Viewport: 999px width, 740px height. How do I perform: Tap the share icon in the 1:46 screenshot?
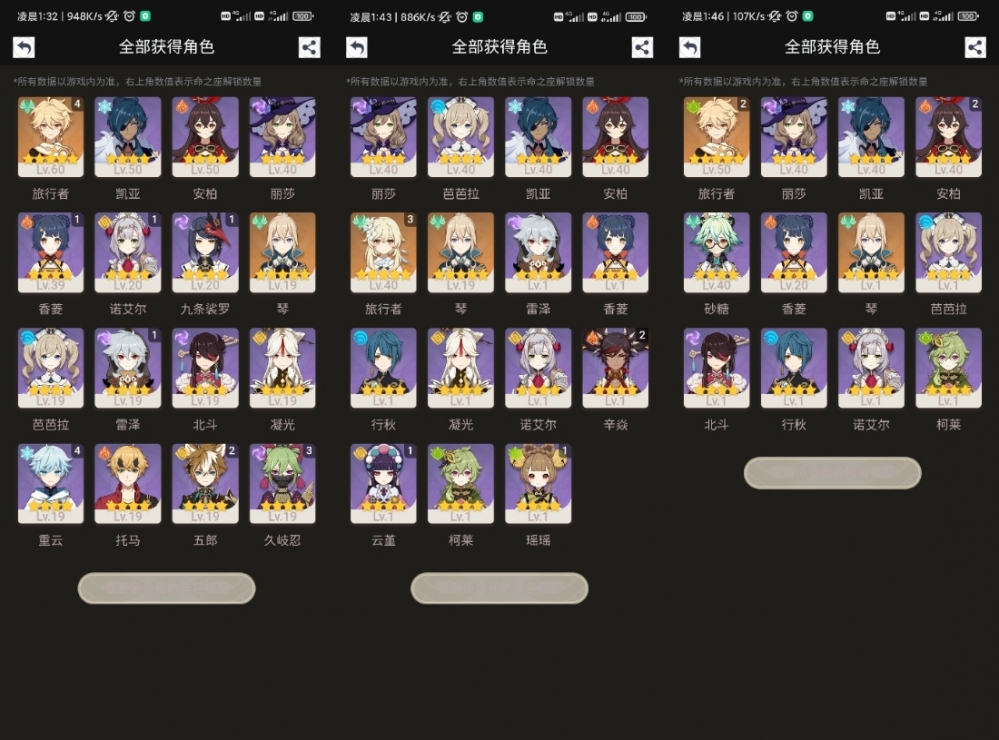(x=975, y=47)
